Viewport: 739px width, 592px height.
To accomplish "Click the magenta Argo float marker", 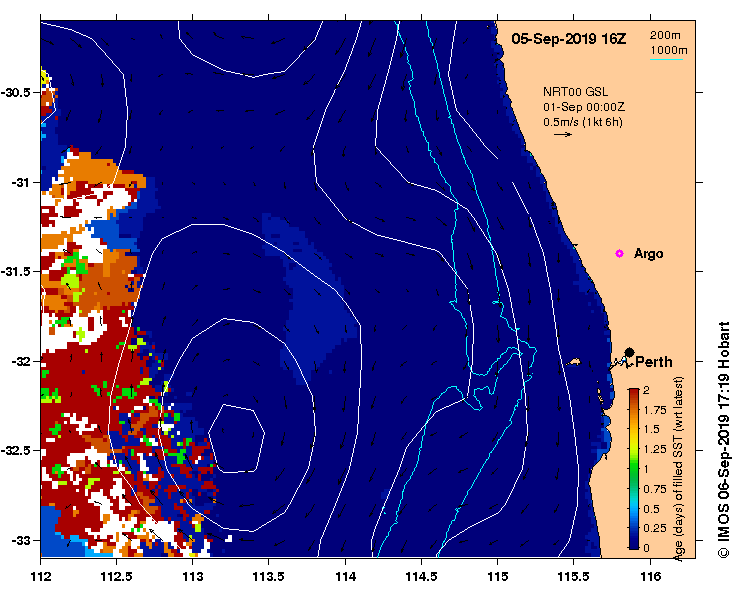I will [x=619, y=254].
